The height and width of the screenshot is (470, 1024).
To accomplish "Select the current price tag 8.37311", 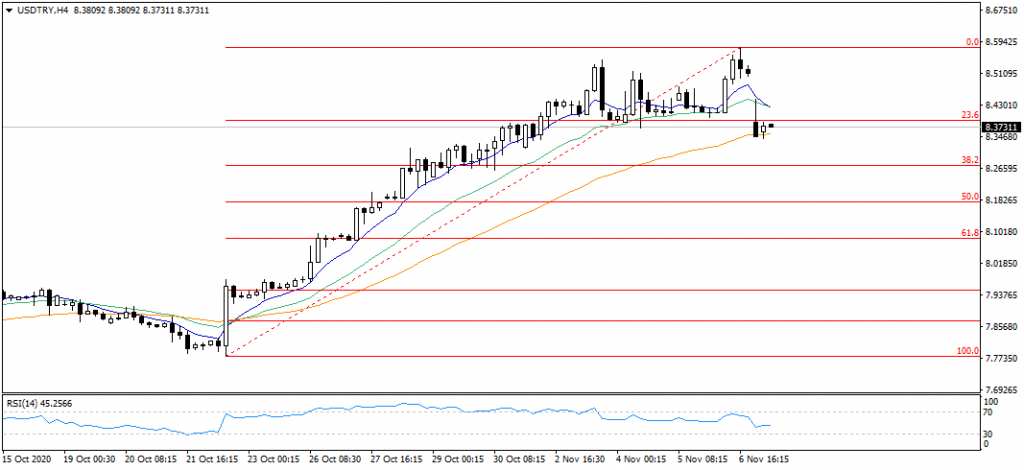I will tap(1001, 128).
